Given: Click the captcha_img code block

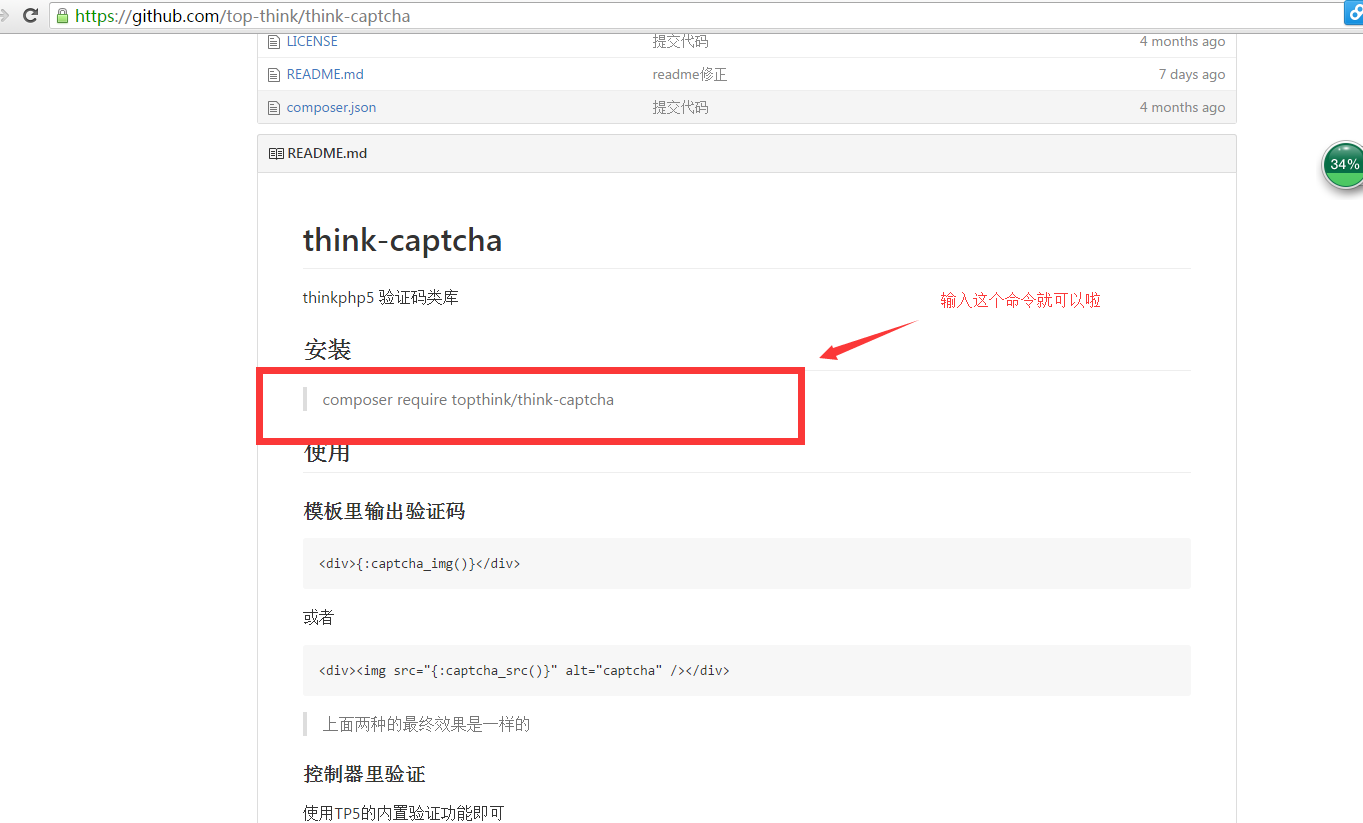Looking at the screenshot, I should click(x=747, y=563).
